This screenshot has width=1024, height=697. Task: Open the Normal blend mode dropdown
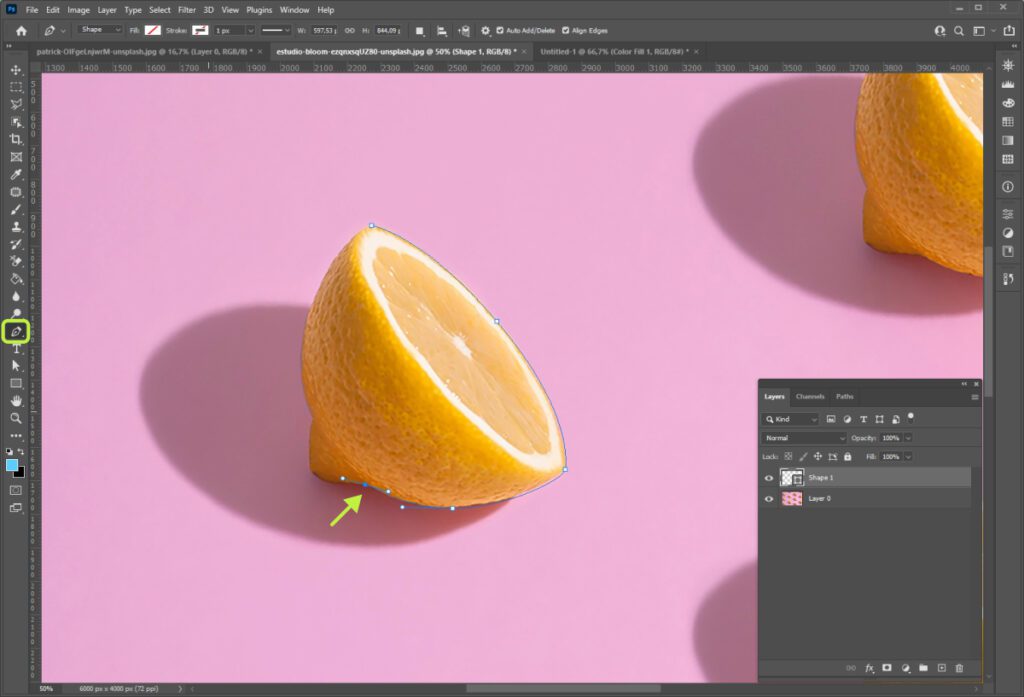(804, 438)
